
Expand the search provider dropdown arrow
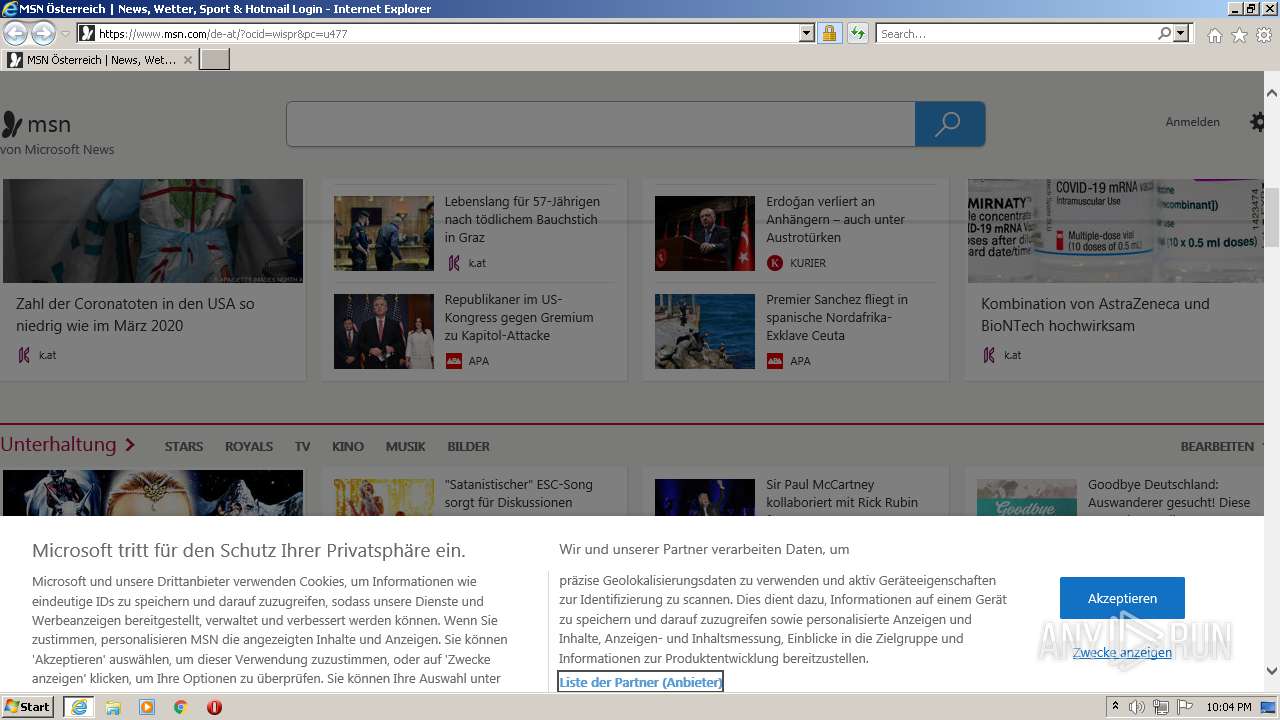1182,33
